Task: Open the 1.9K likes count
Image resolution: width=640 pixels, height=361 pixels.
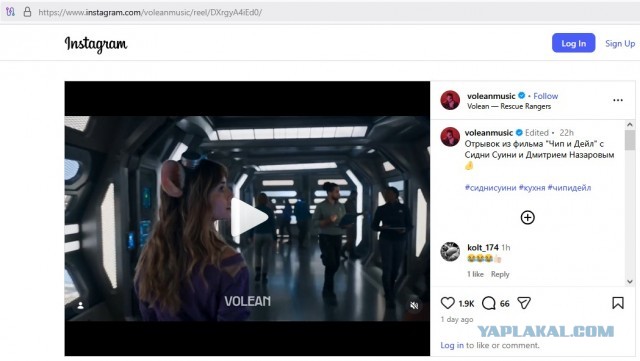Action: click(x=466, y=303)
